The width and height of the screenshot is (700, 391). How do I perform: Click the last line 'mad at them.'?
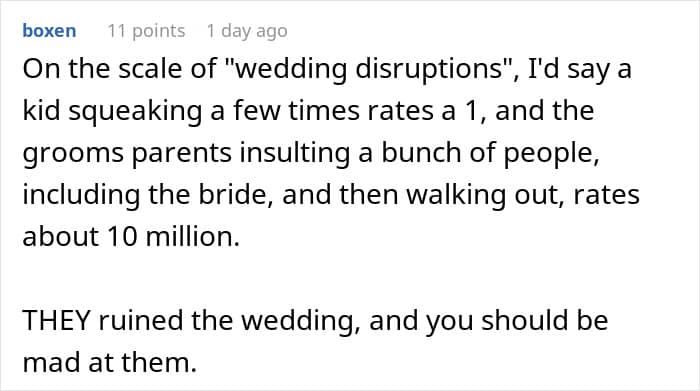pyautogui.click(x=109, y=362)
